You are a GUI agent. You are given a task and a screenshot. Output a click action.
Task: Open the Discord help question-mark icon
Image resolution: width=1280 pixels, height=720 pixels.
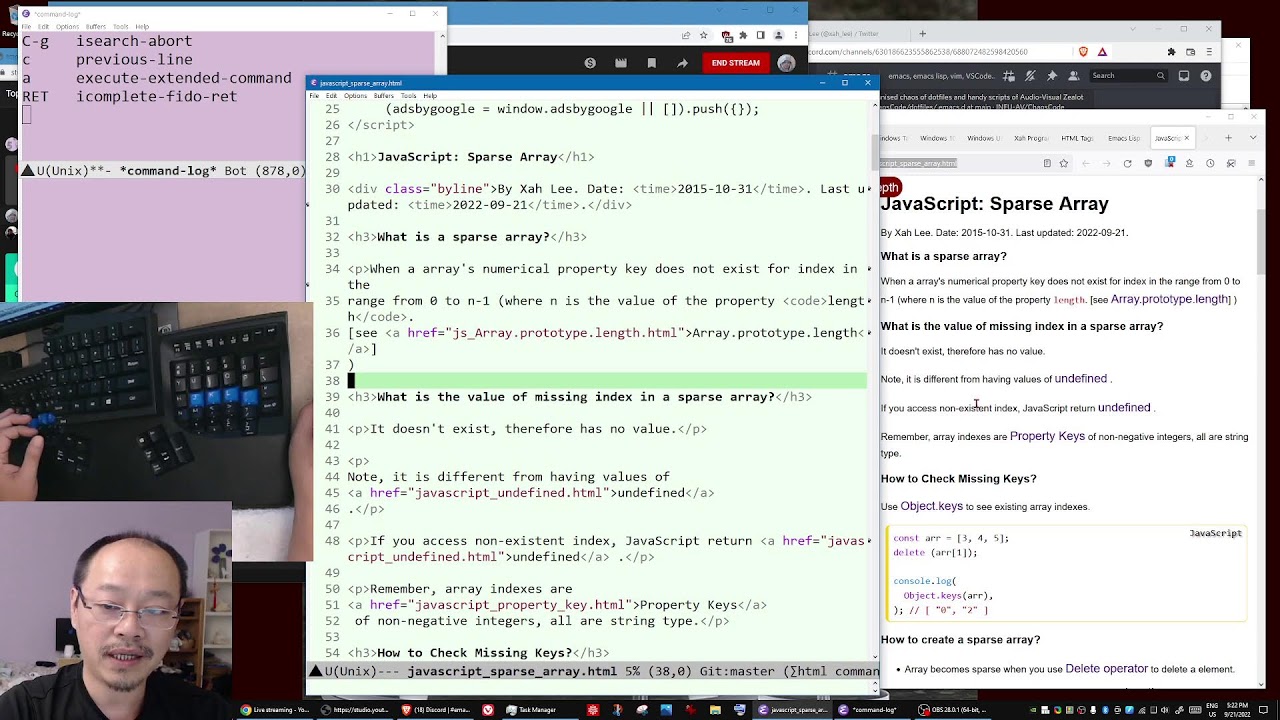click(x=1206, y=76)
